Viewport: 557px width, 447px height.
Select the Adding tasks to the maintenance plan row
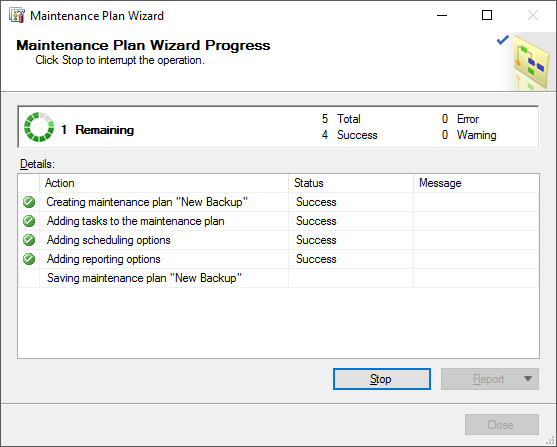278,221
